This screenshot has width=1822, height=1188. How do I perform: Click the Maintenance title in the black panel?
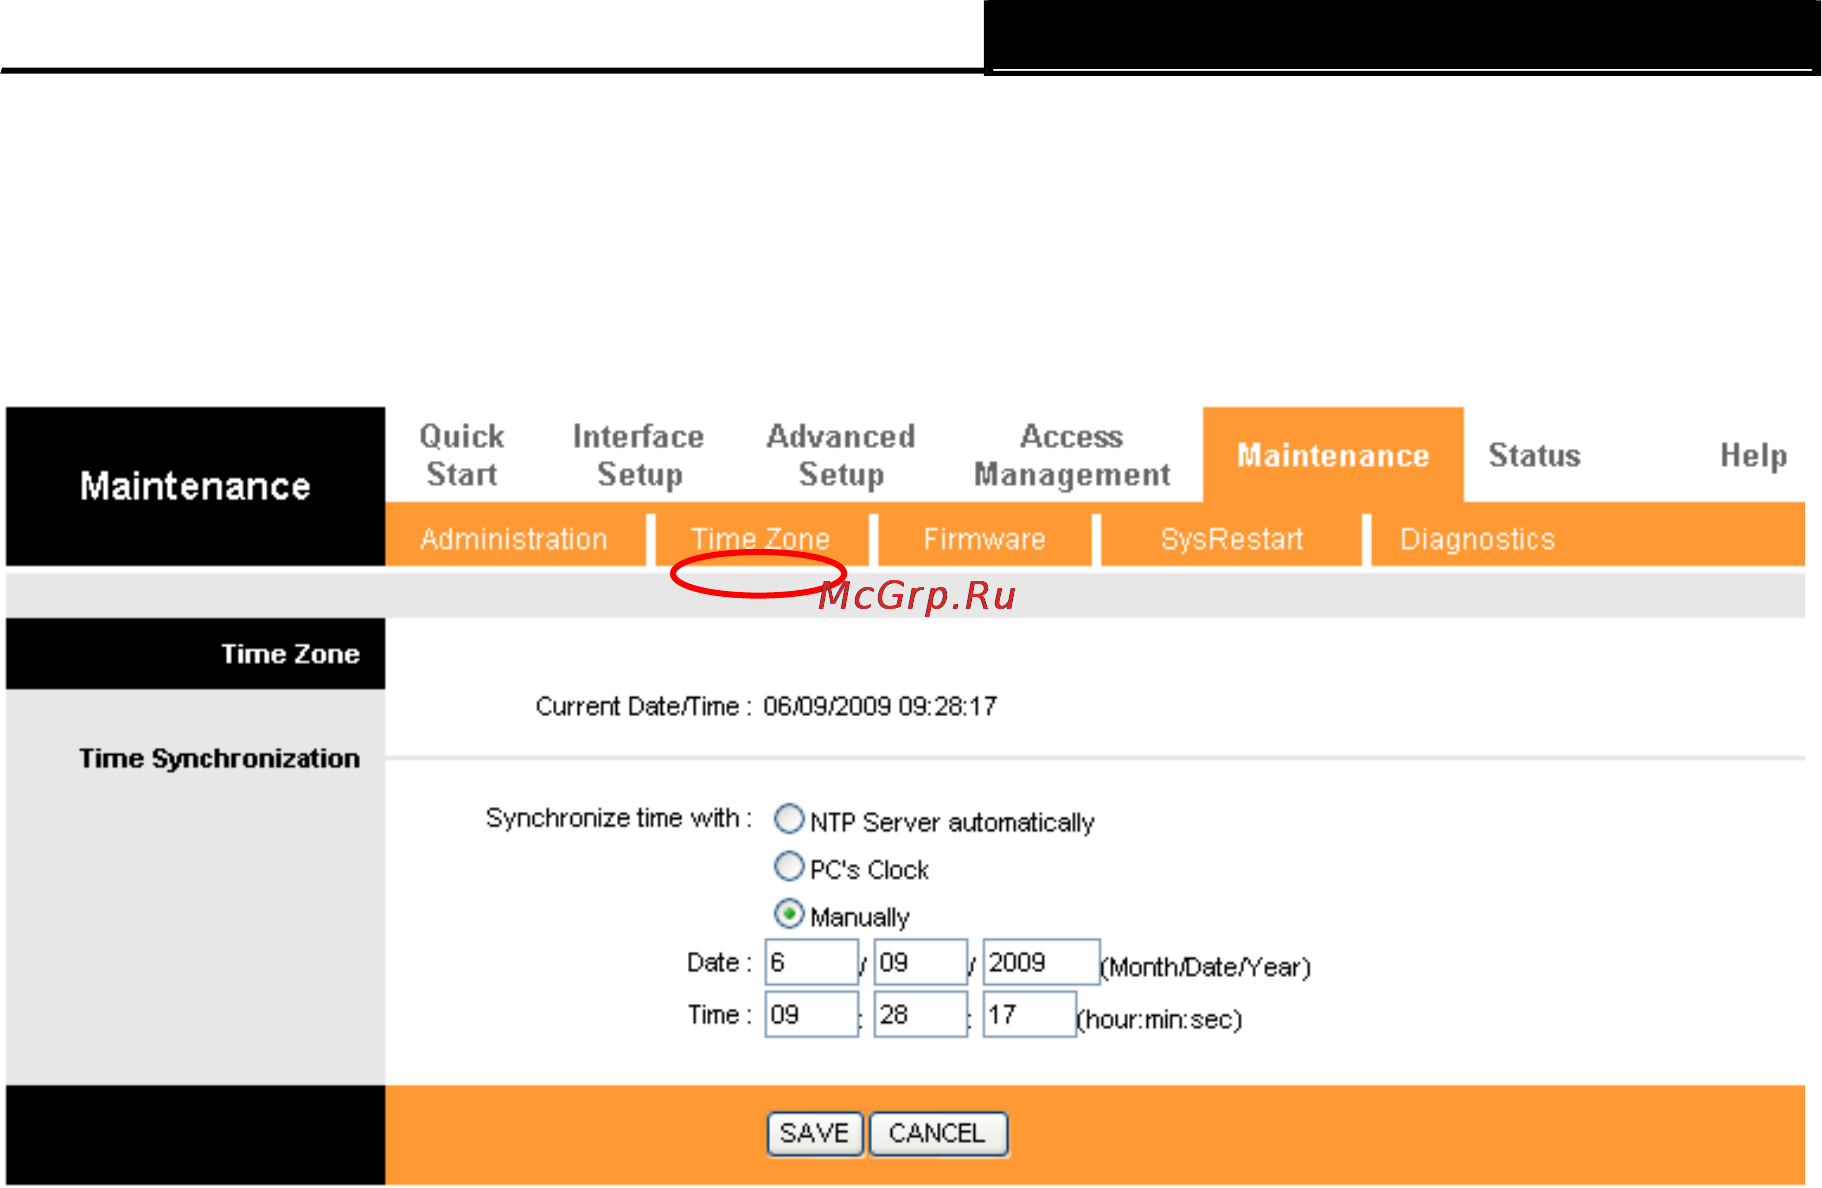pyautogui.click(x=195, y=486)
